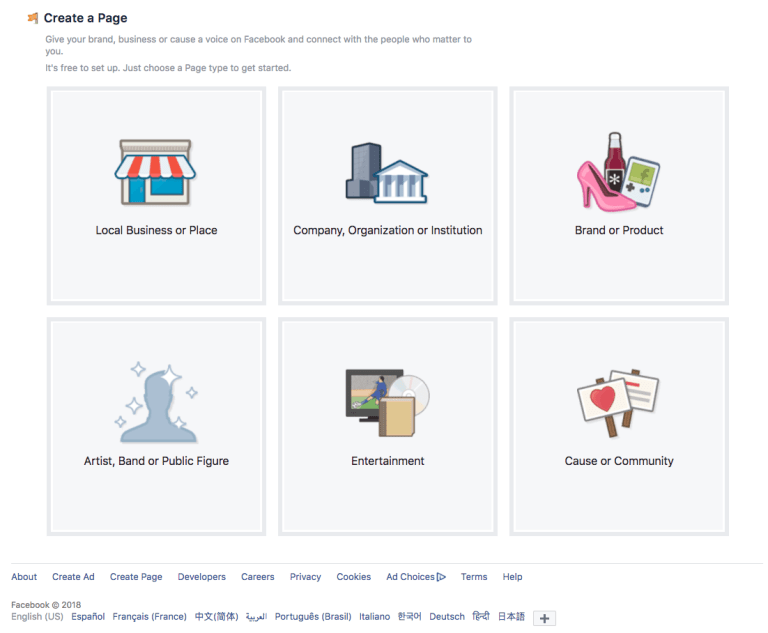
Task: Switch language to 日本語
Action: pyautogui.click(x=511, y=616)
